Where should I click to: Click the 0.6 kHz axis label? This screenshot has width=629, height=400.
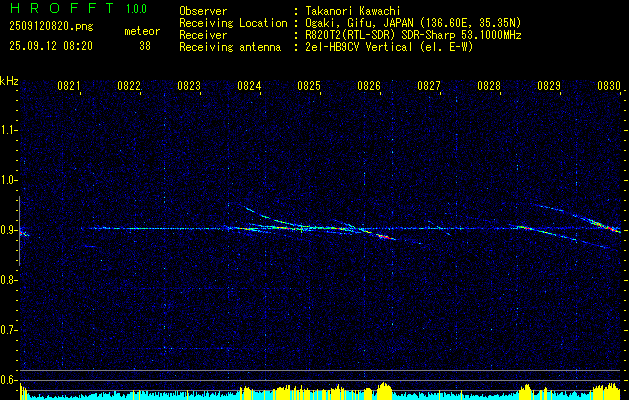coord(8,380)
